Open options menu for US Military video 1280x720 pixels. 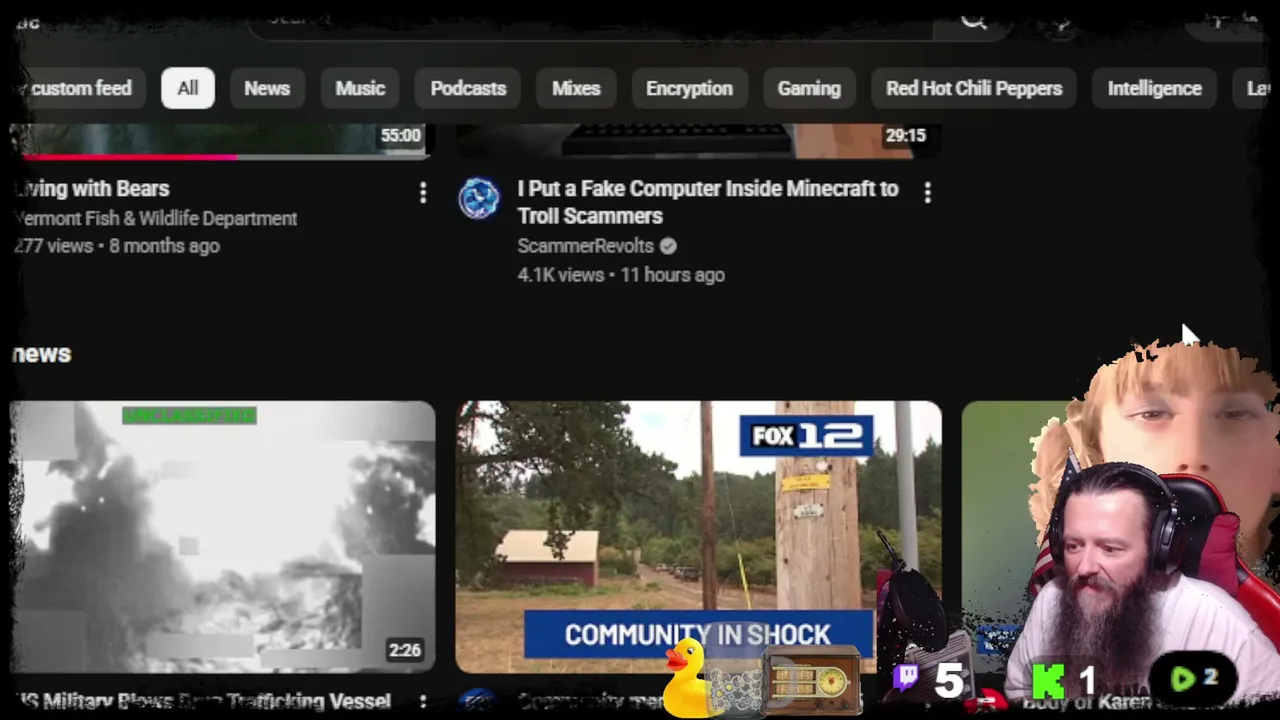423,703
